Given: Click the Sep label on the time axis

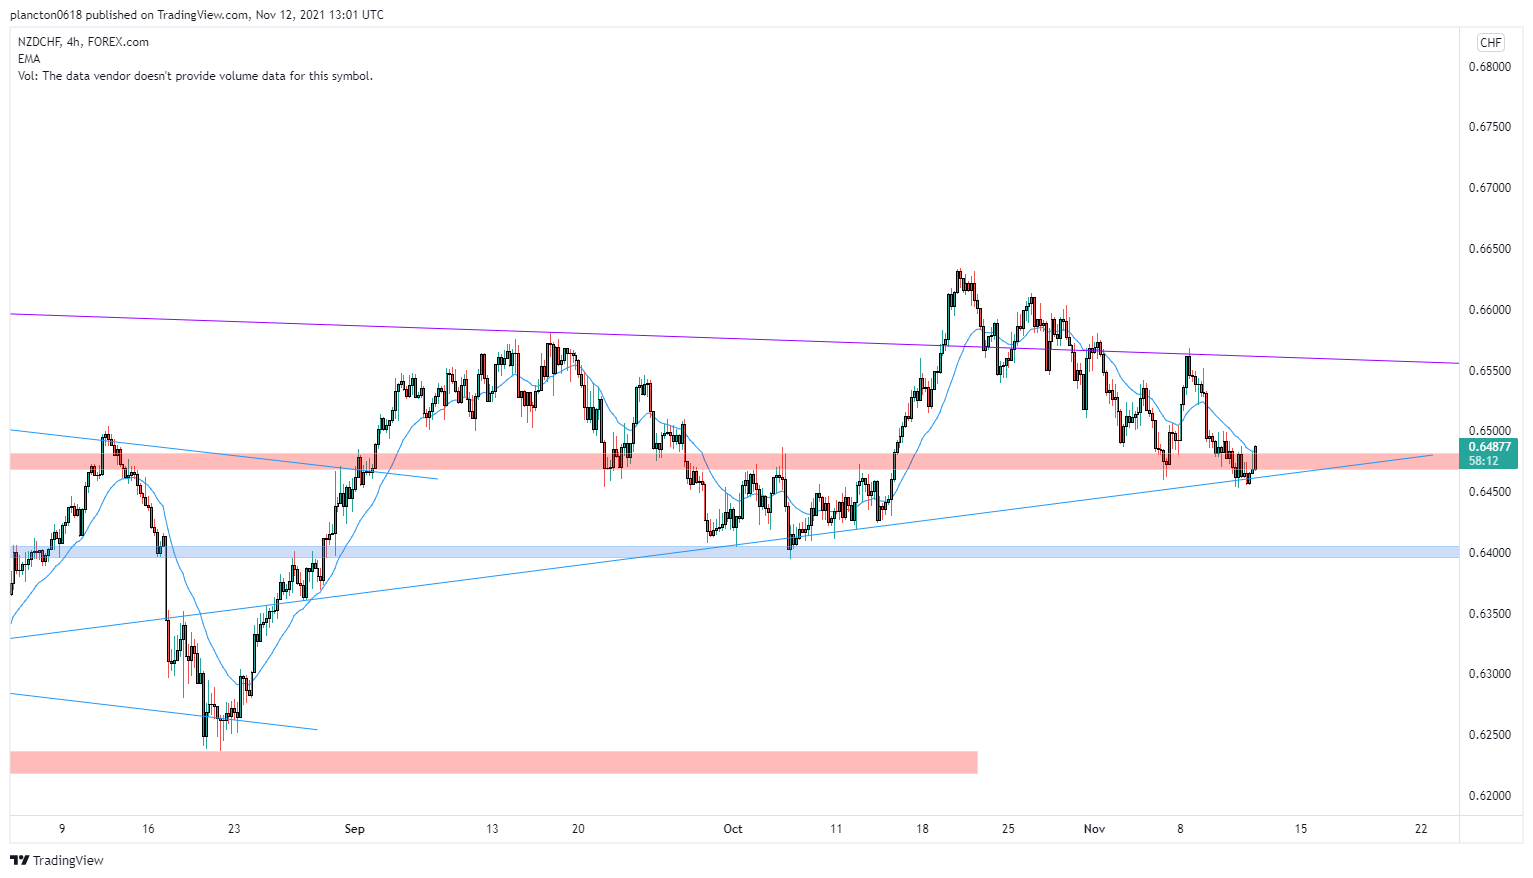Looking at the screenshot, I should point(354,829).
